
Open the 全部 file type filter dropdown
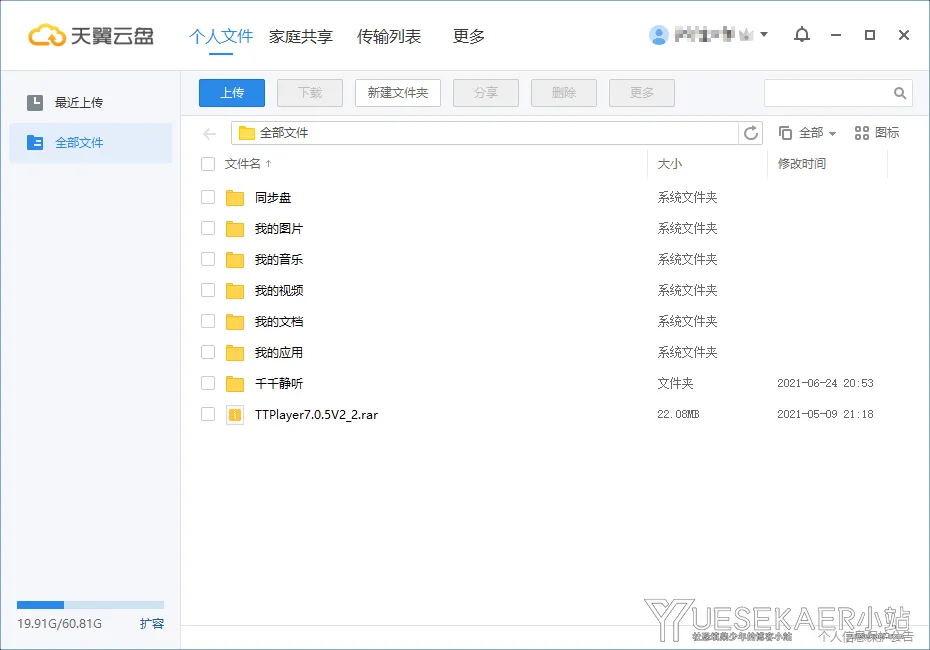point(817,133)
